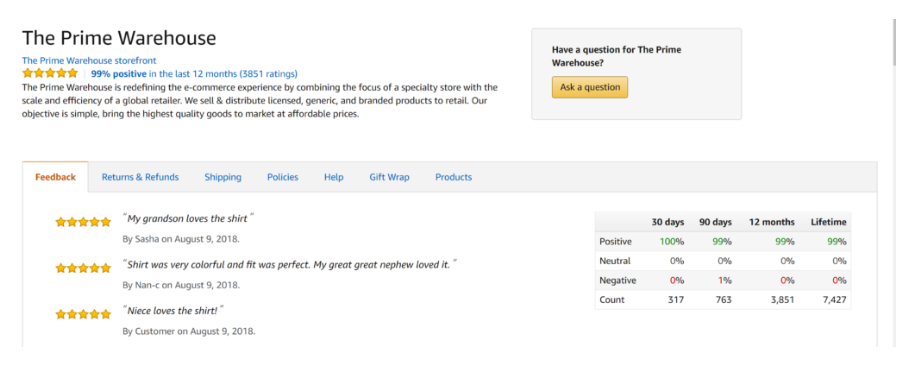The width and height of the screenshot is (905, 367).
Task: Click star rating beside Nan-c's review
Action: tap(83, 268)
